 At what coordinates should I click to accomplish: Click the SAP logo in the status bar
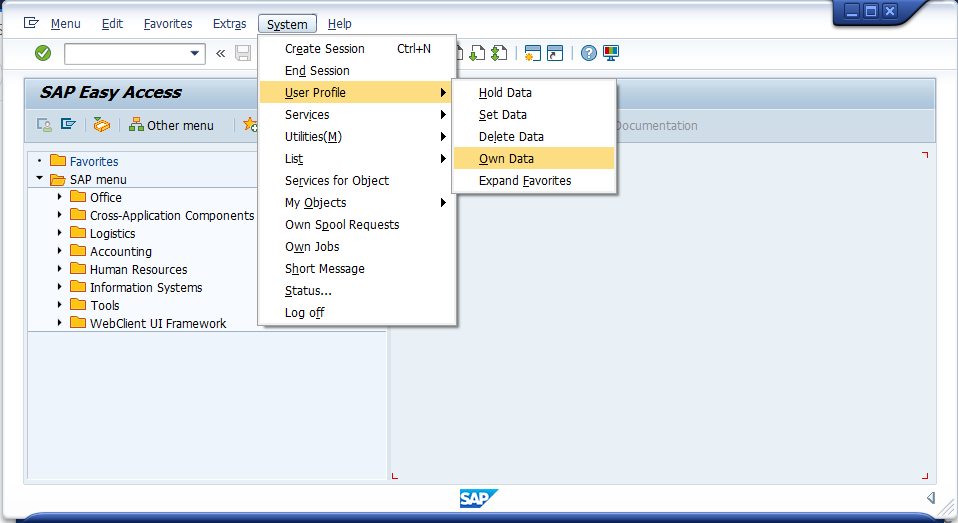tap(478, 499)
